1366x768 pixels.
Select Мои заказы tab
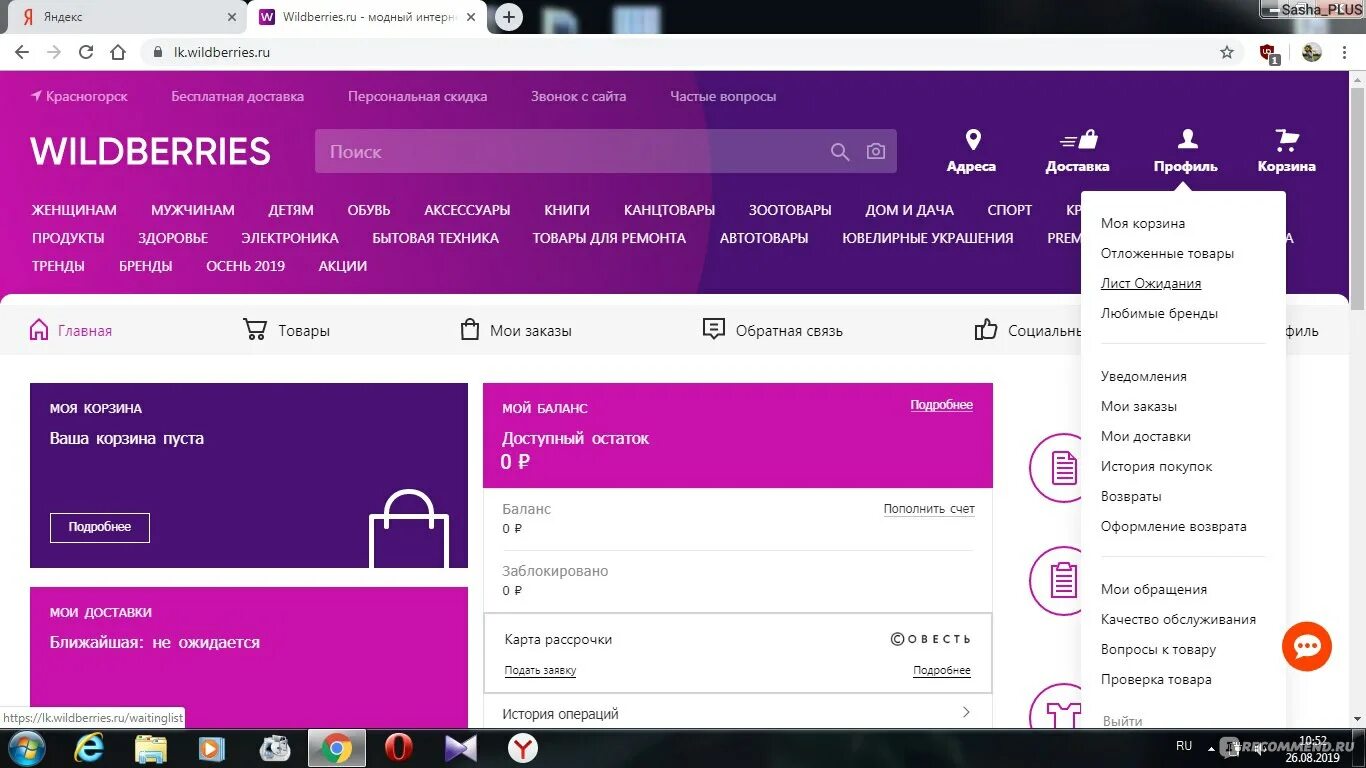[515, 330]
